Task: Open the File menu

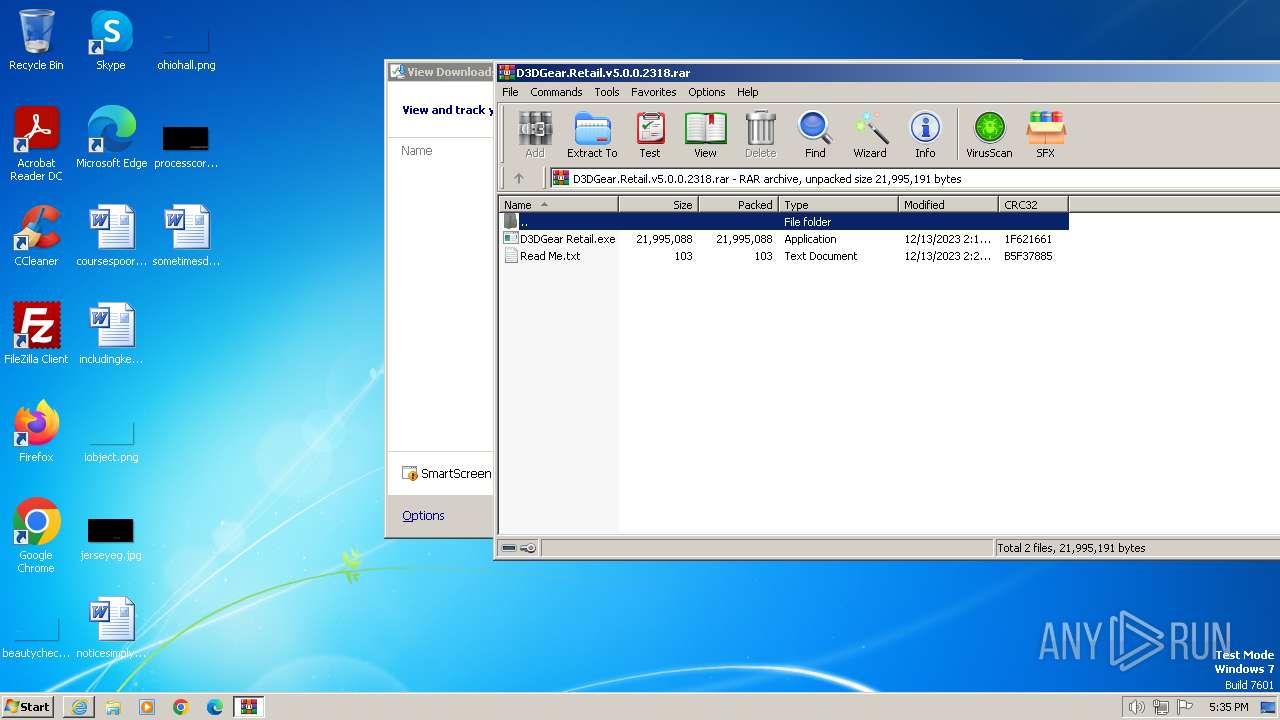Action: [x=510, y=92]
